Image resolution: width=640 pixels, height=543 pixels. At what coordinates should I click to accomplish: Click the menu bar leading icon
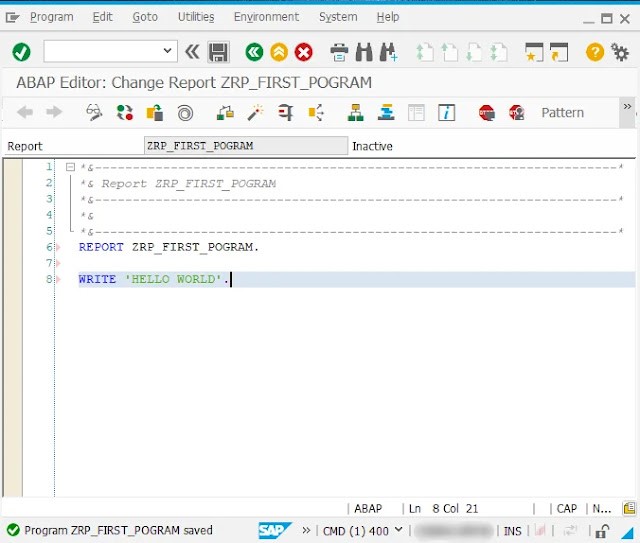(13, 17)
